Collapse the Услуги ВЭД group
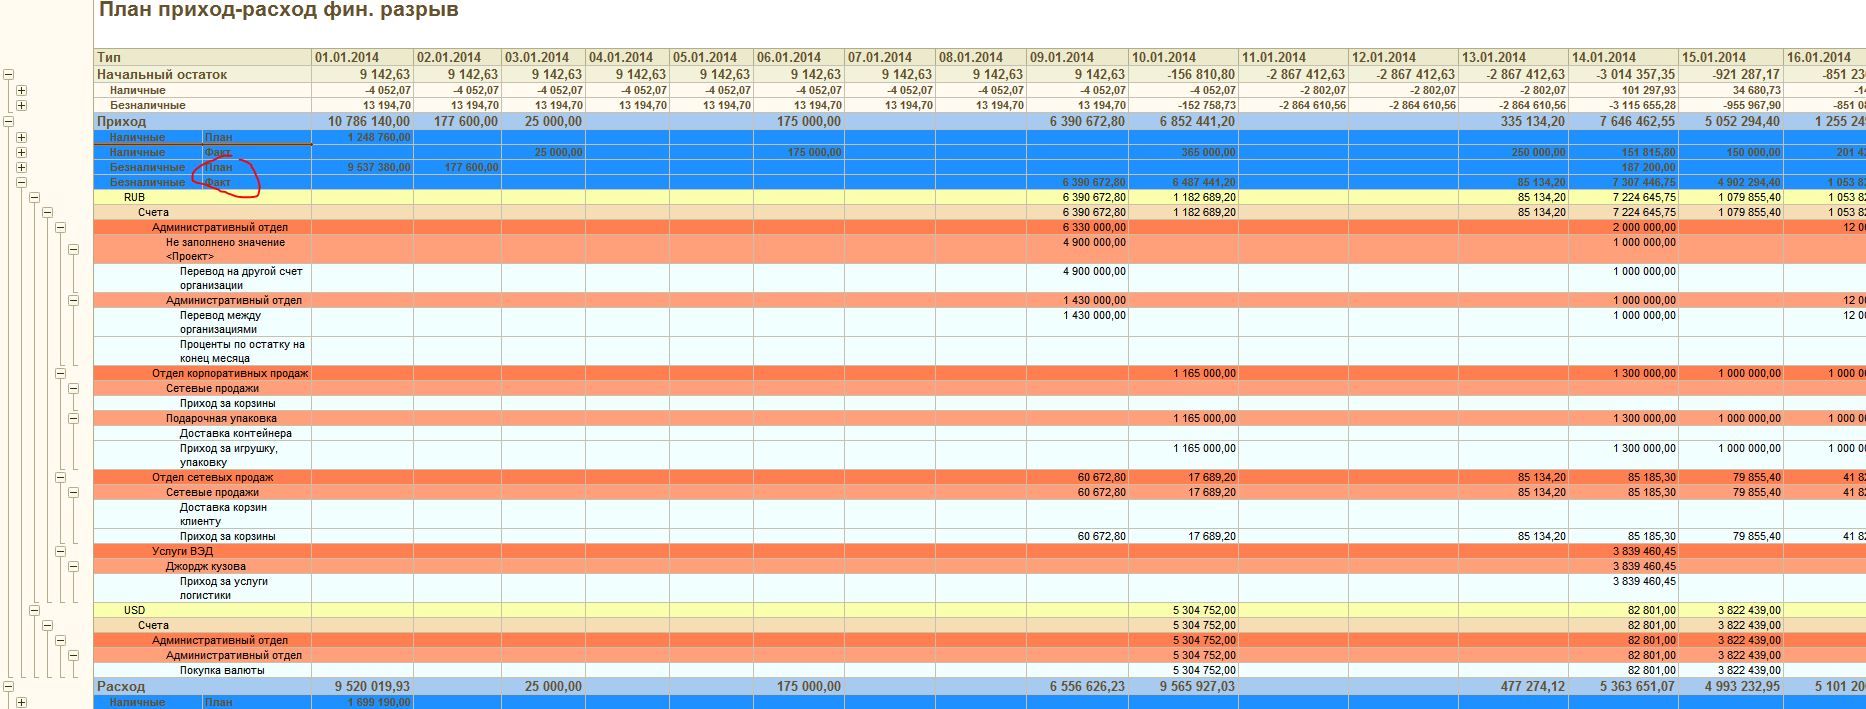The width and height of the screenshot is (1866, 709). (60, 551)
